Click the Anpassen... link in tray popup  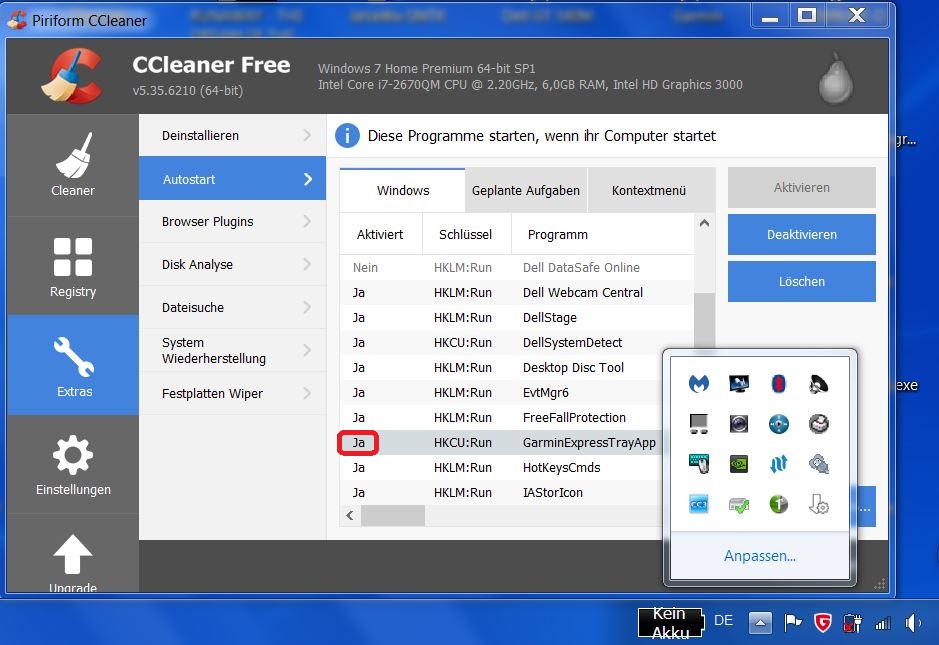pos(759,556)
